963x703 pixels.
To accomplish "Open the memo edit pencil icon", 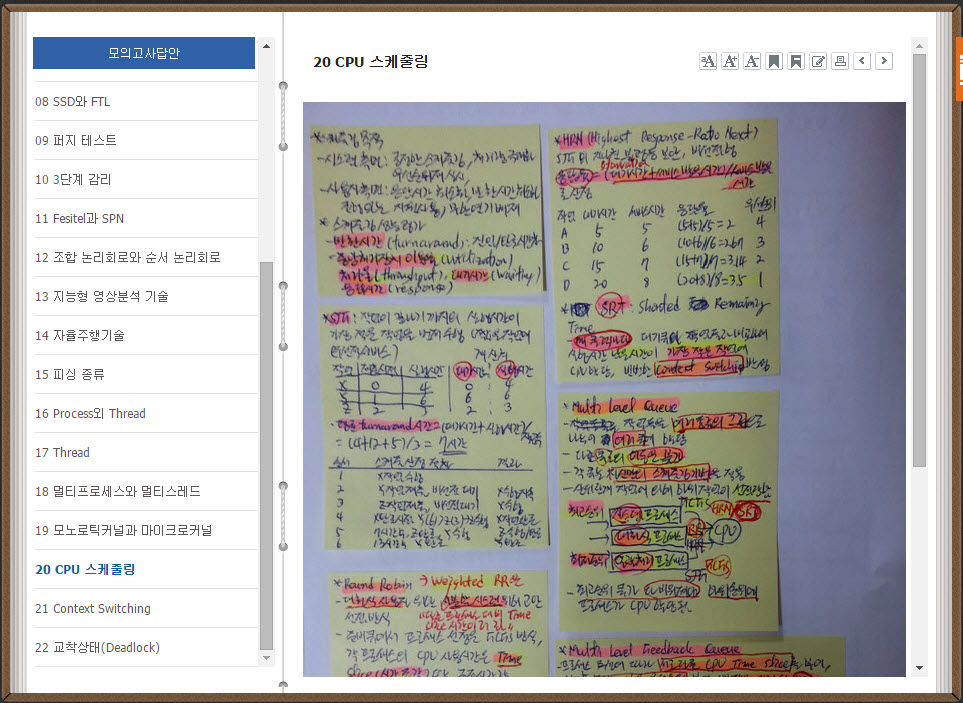I will coord(818,61).
